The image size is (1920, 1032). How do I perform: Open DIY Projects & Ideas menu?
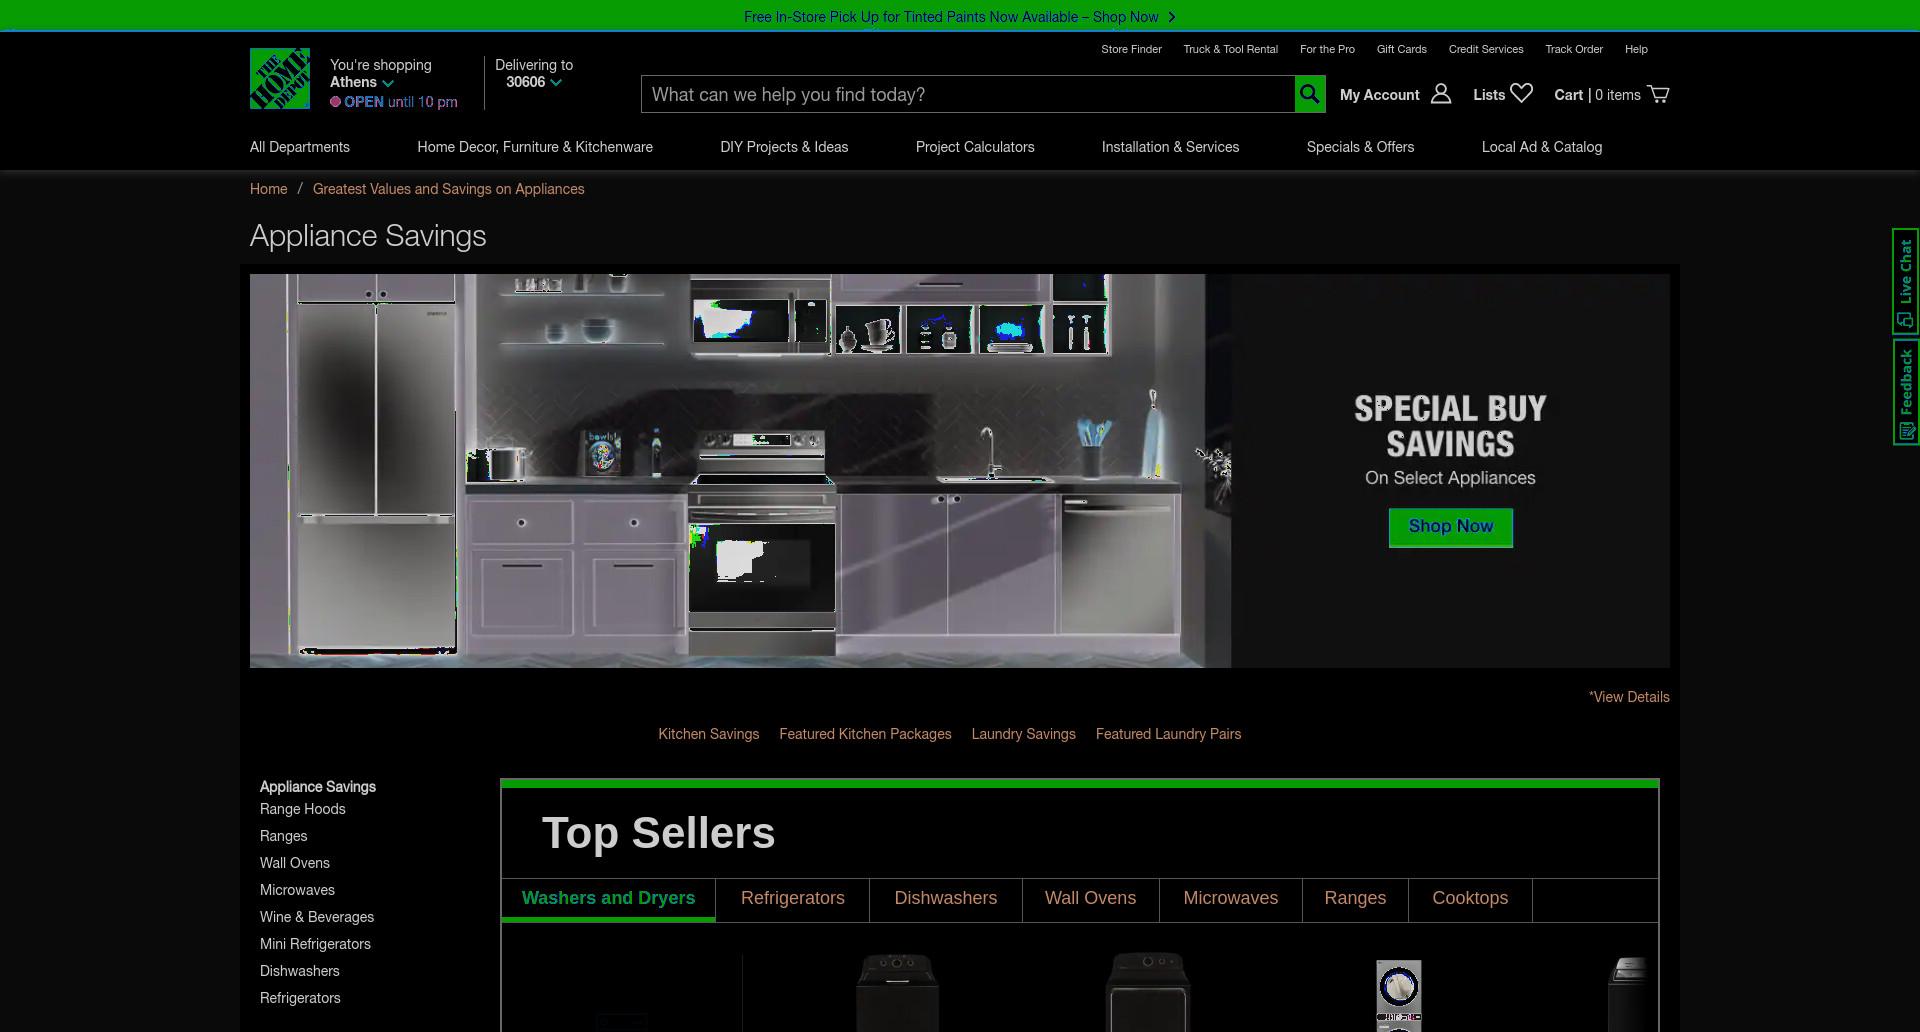click(784, 147)
